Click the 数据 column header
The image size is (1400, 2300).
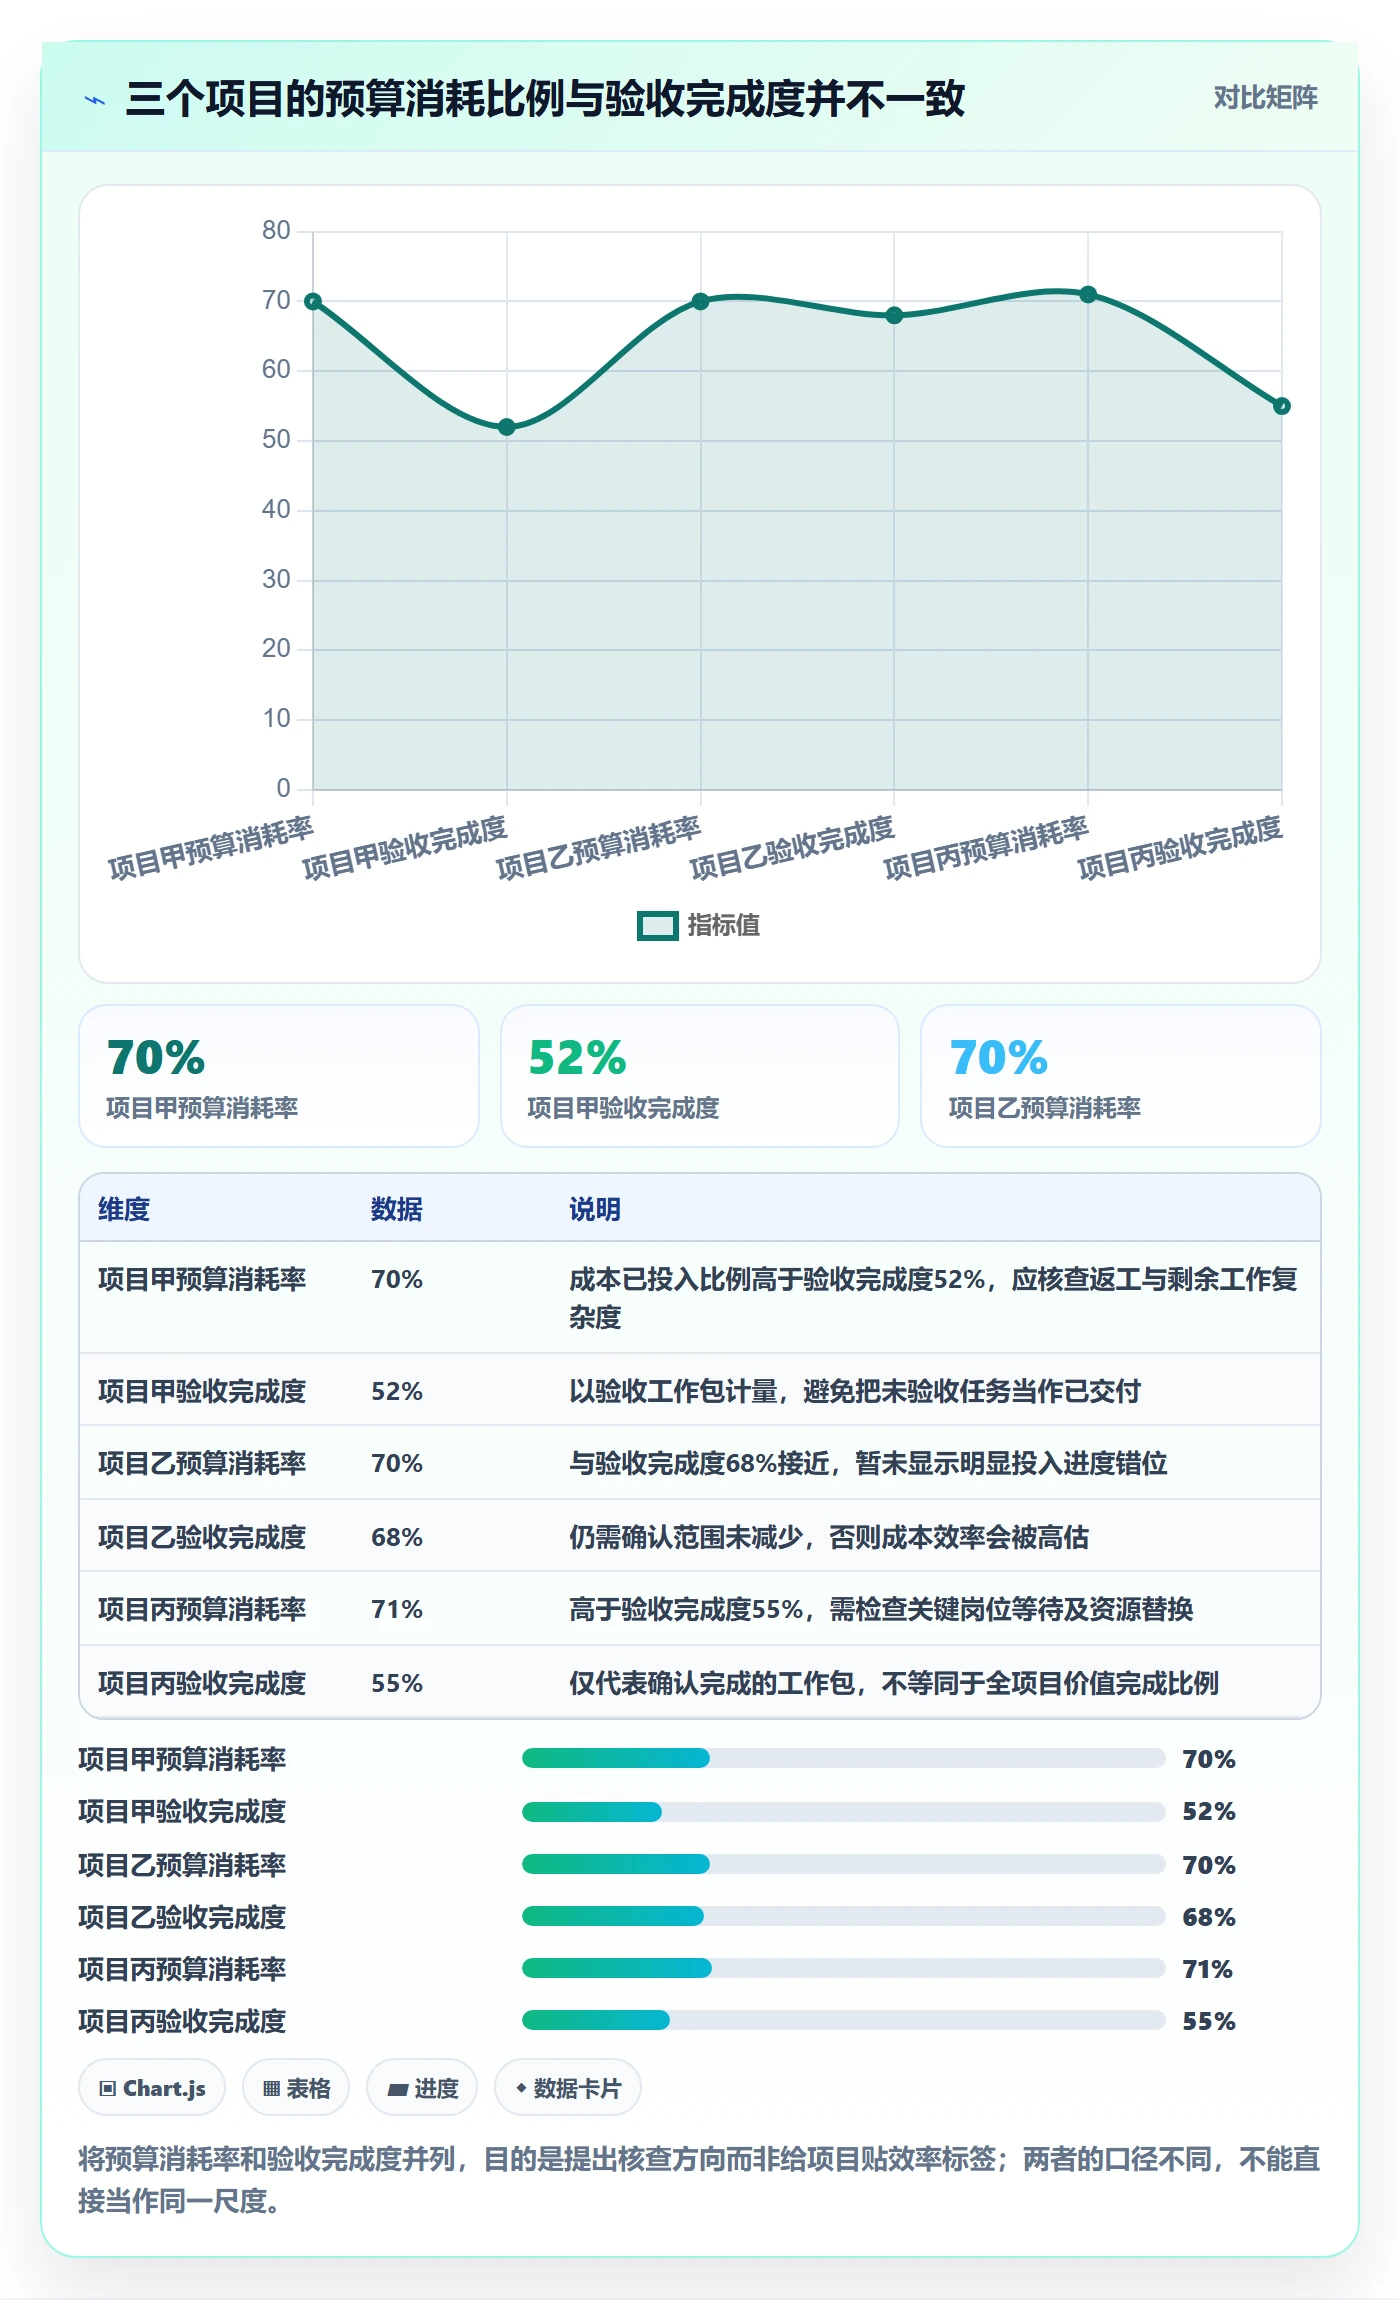tap(397, 1209)
